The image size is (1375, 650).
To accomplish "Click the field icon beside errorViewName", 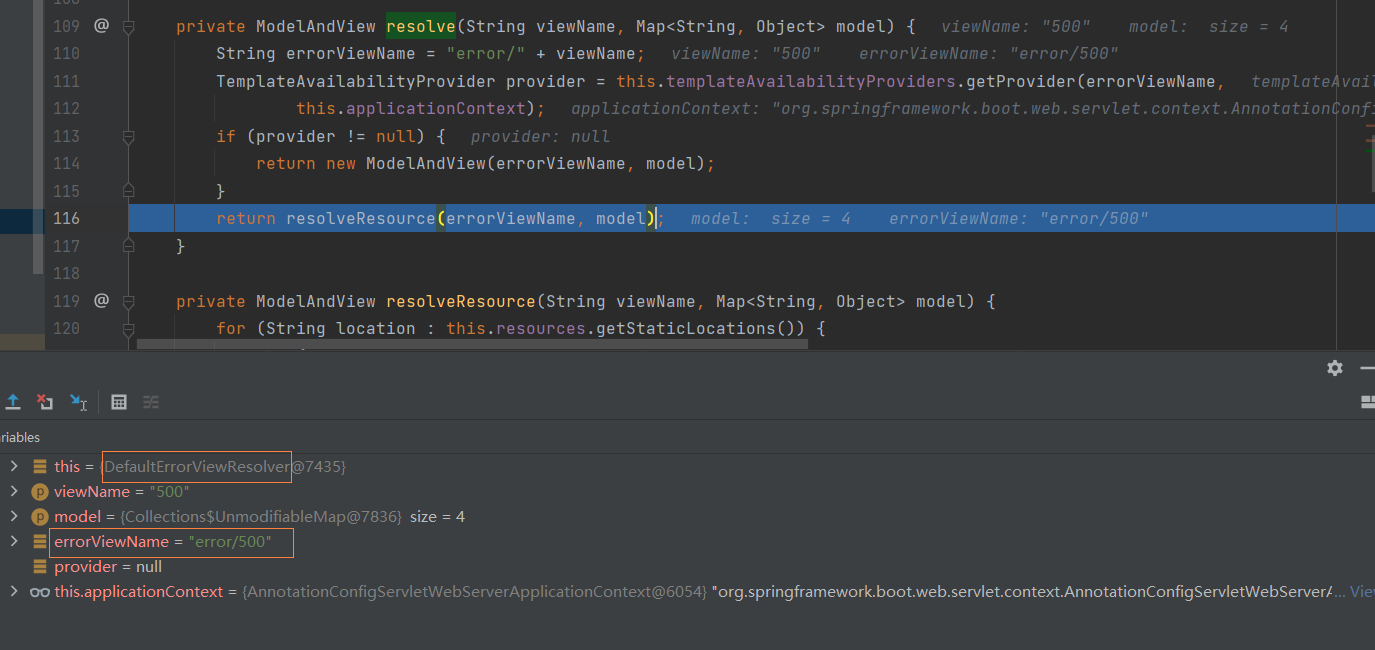I will pos(40,542).
